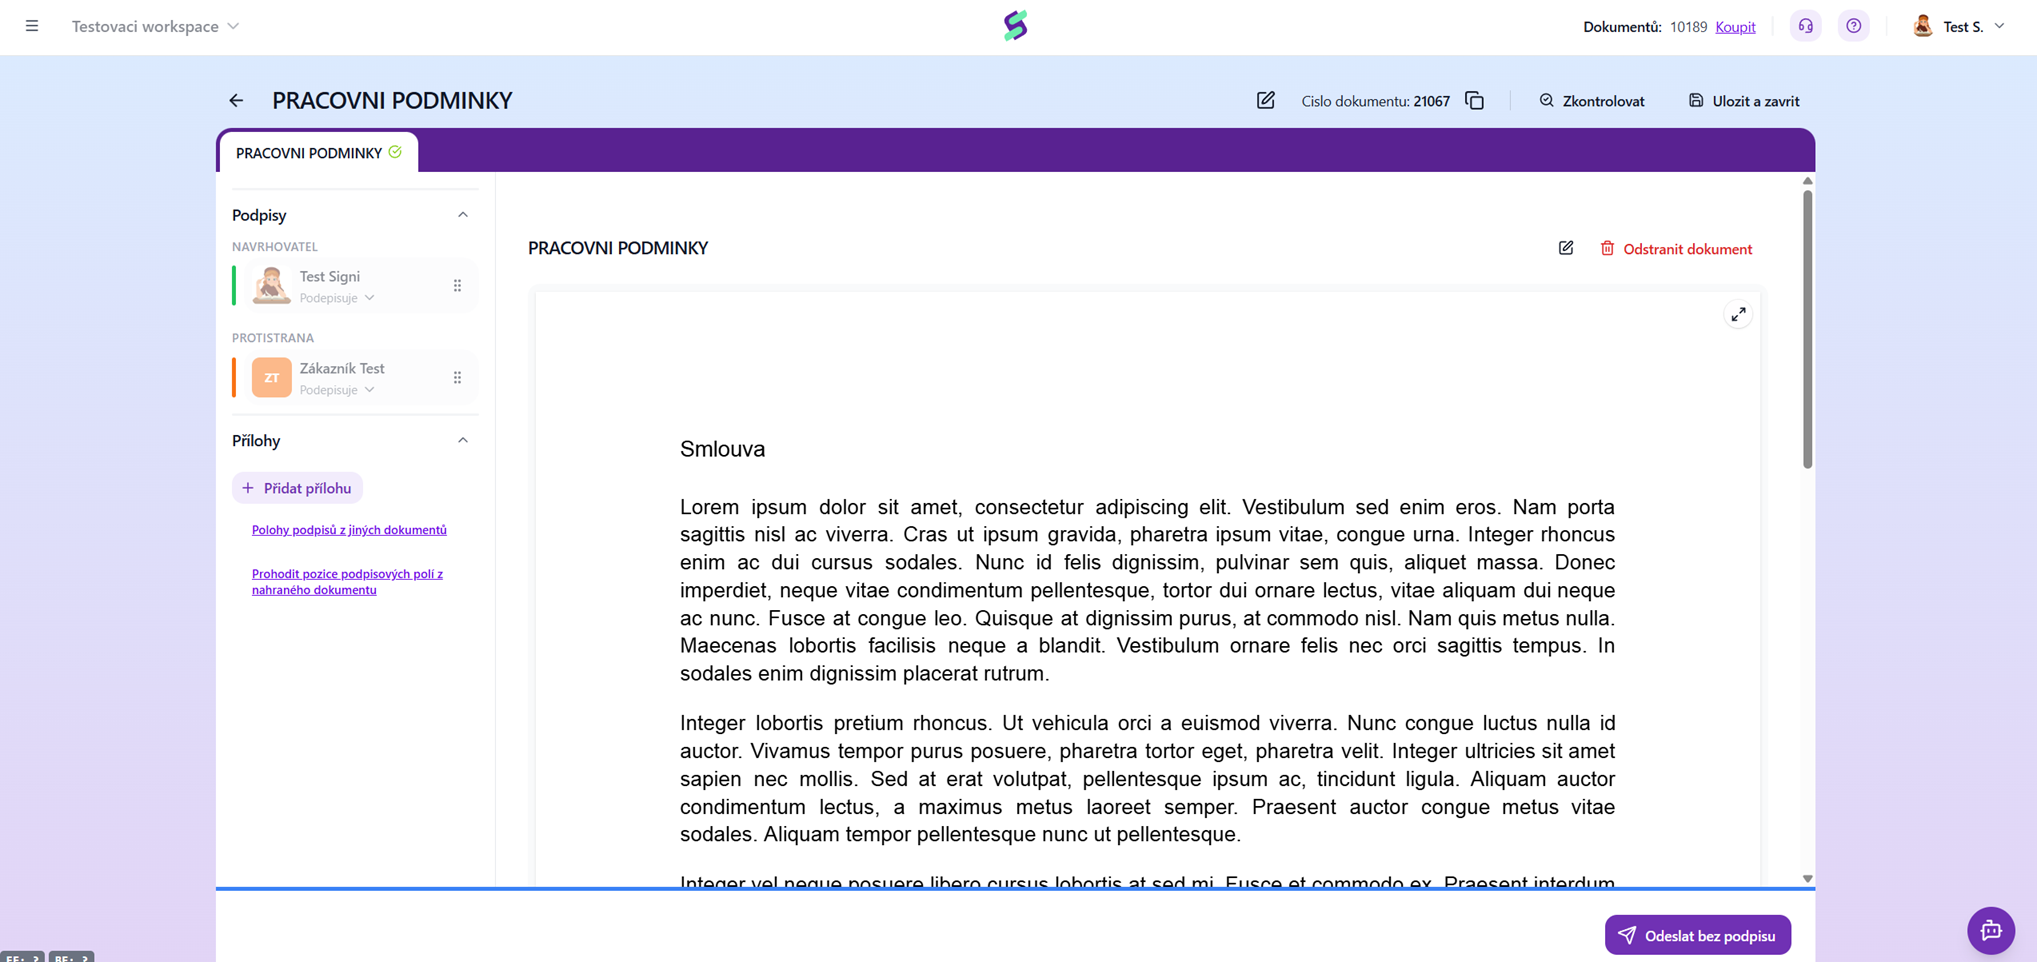Collapse the Přílohy section

pyautogui.click(x=462, y=440)
